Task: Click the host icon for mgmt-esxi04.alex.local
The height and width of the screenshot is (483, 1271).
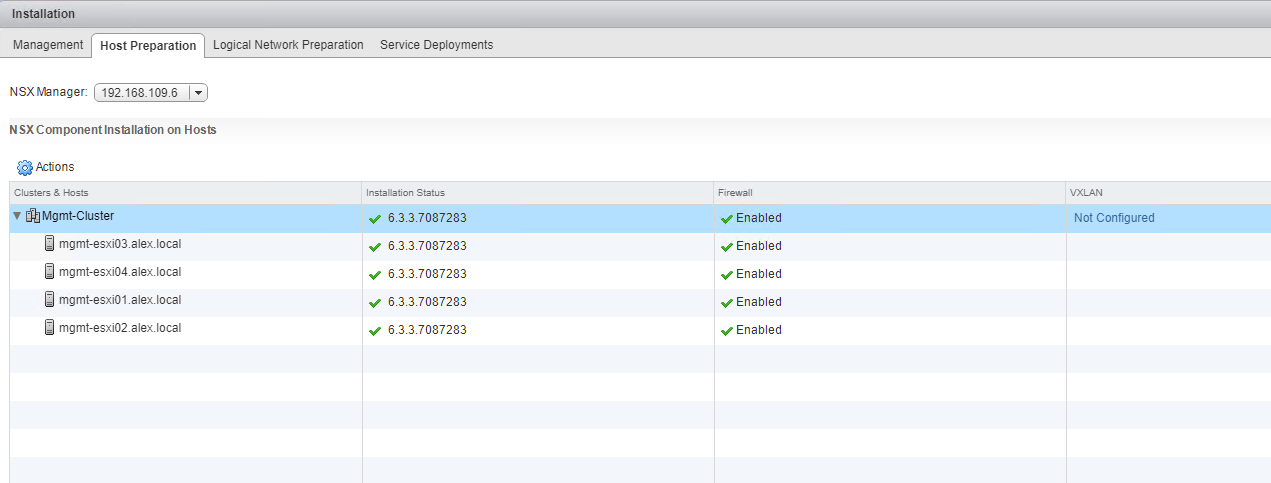Action: click(50, 272)
